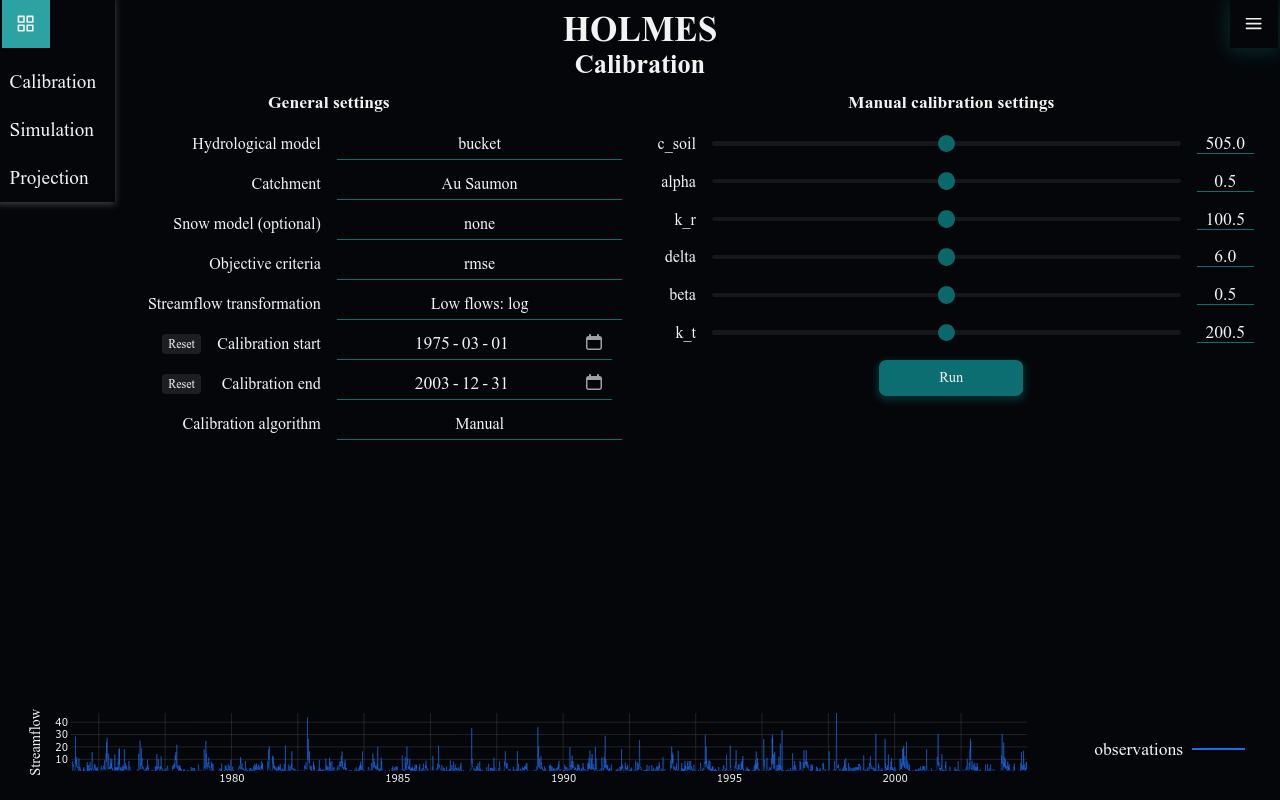Select the Calibration menu entry

(52, 81)
